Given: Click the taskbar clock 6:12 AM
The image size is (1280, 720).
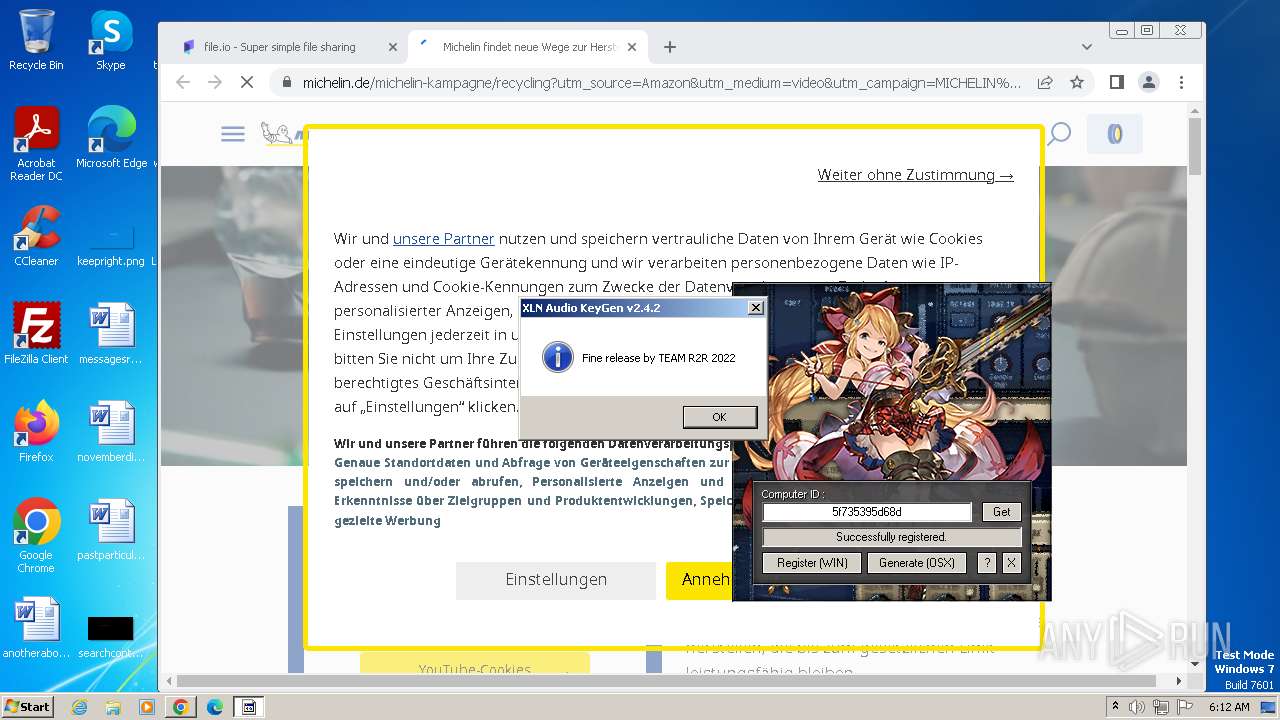Looking at the screenshot, I should coord(1229,707).
